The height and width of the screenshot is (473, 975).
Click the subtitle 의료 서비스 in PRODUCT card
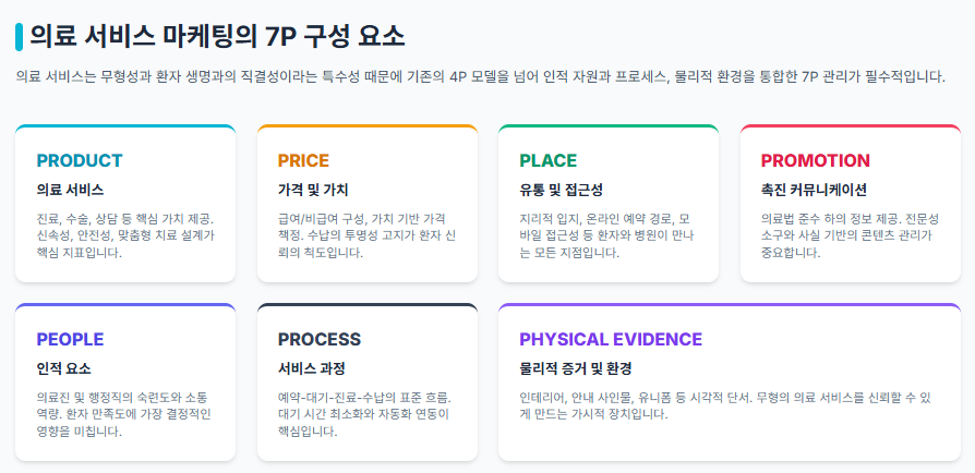(x=70, y=190)
